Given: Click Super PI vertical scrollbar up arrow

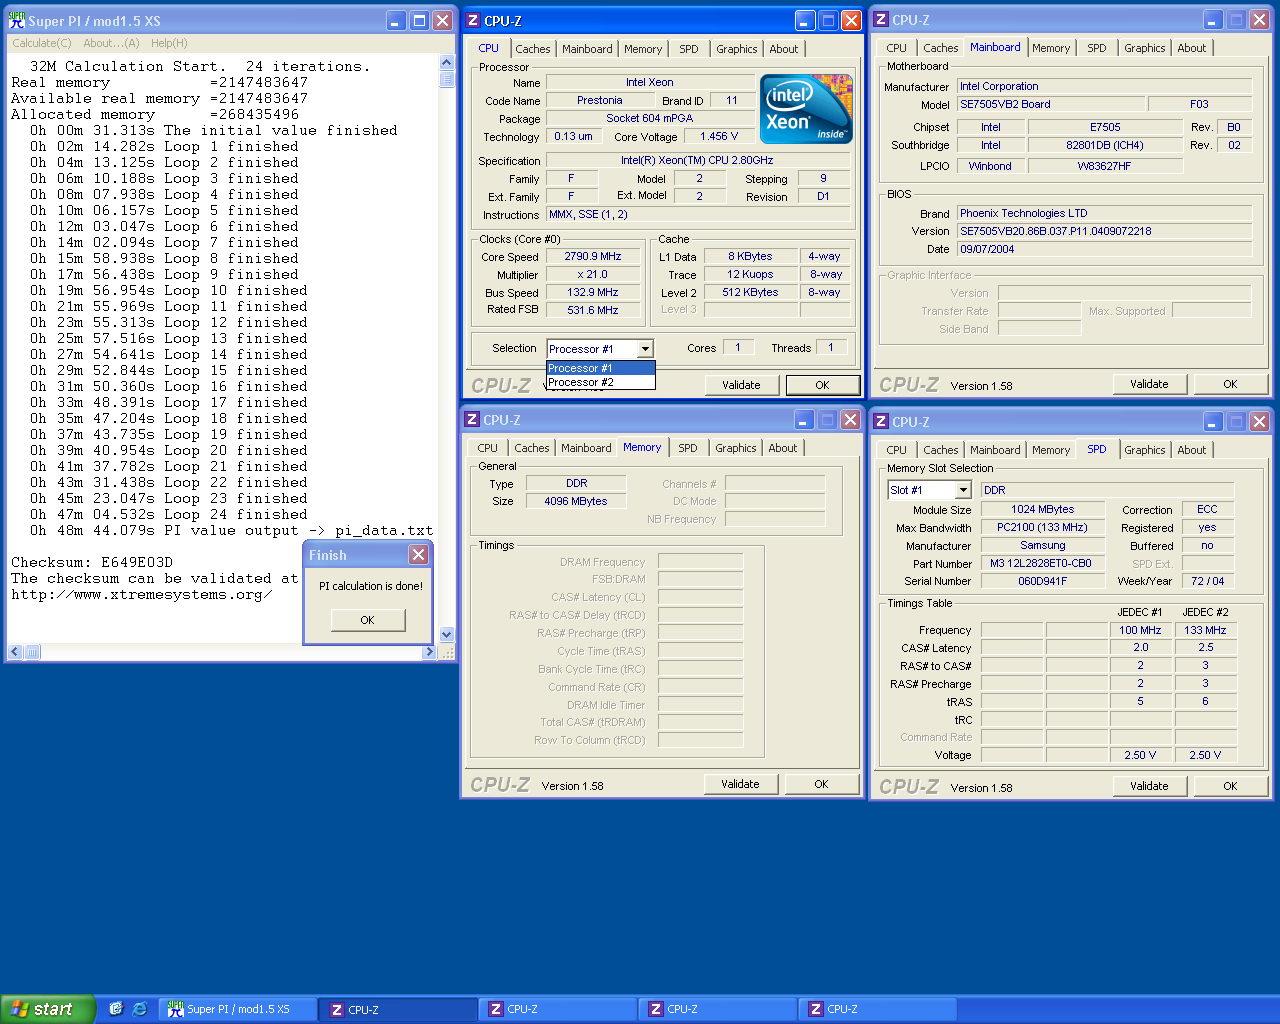Looking at the screenshot, I should (x=447, y=63).
